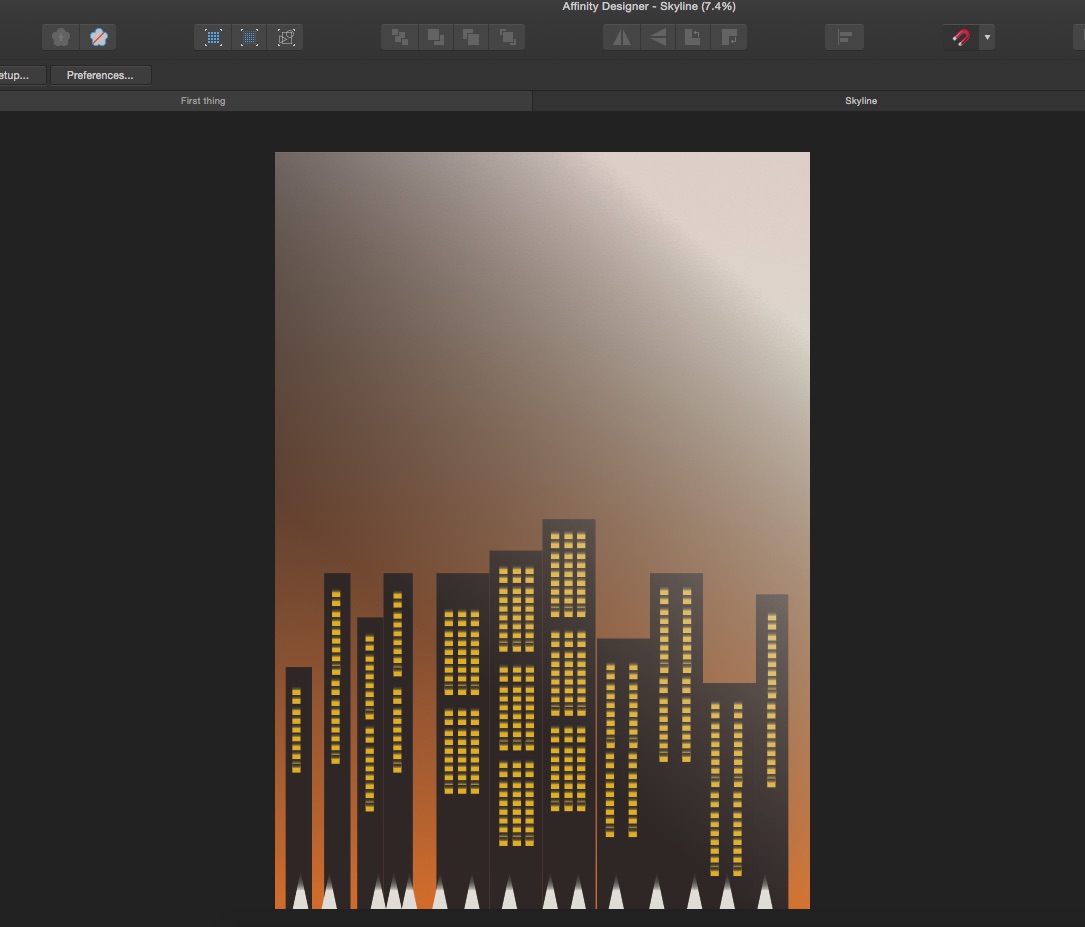Image resolution: width=1085 pixels, height=927 pixels.
Task: Toggle the Show Grid icon
Action: point(213,38)
